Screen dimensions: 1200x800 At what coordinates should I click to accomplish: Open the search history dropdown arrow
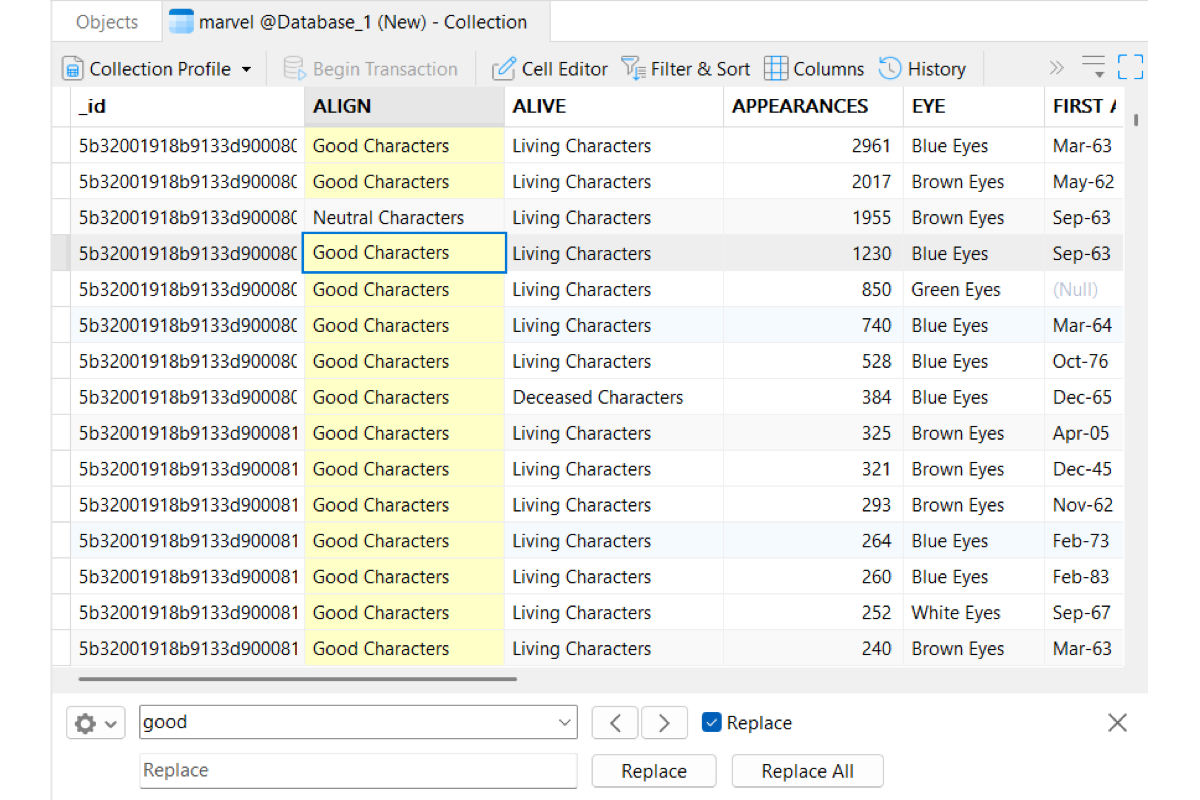[x=565, y=722]
